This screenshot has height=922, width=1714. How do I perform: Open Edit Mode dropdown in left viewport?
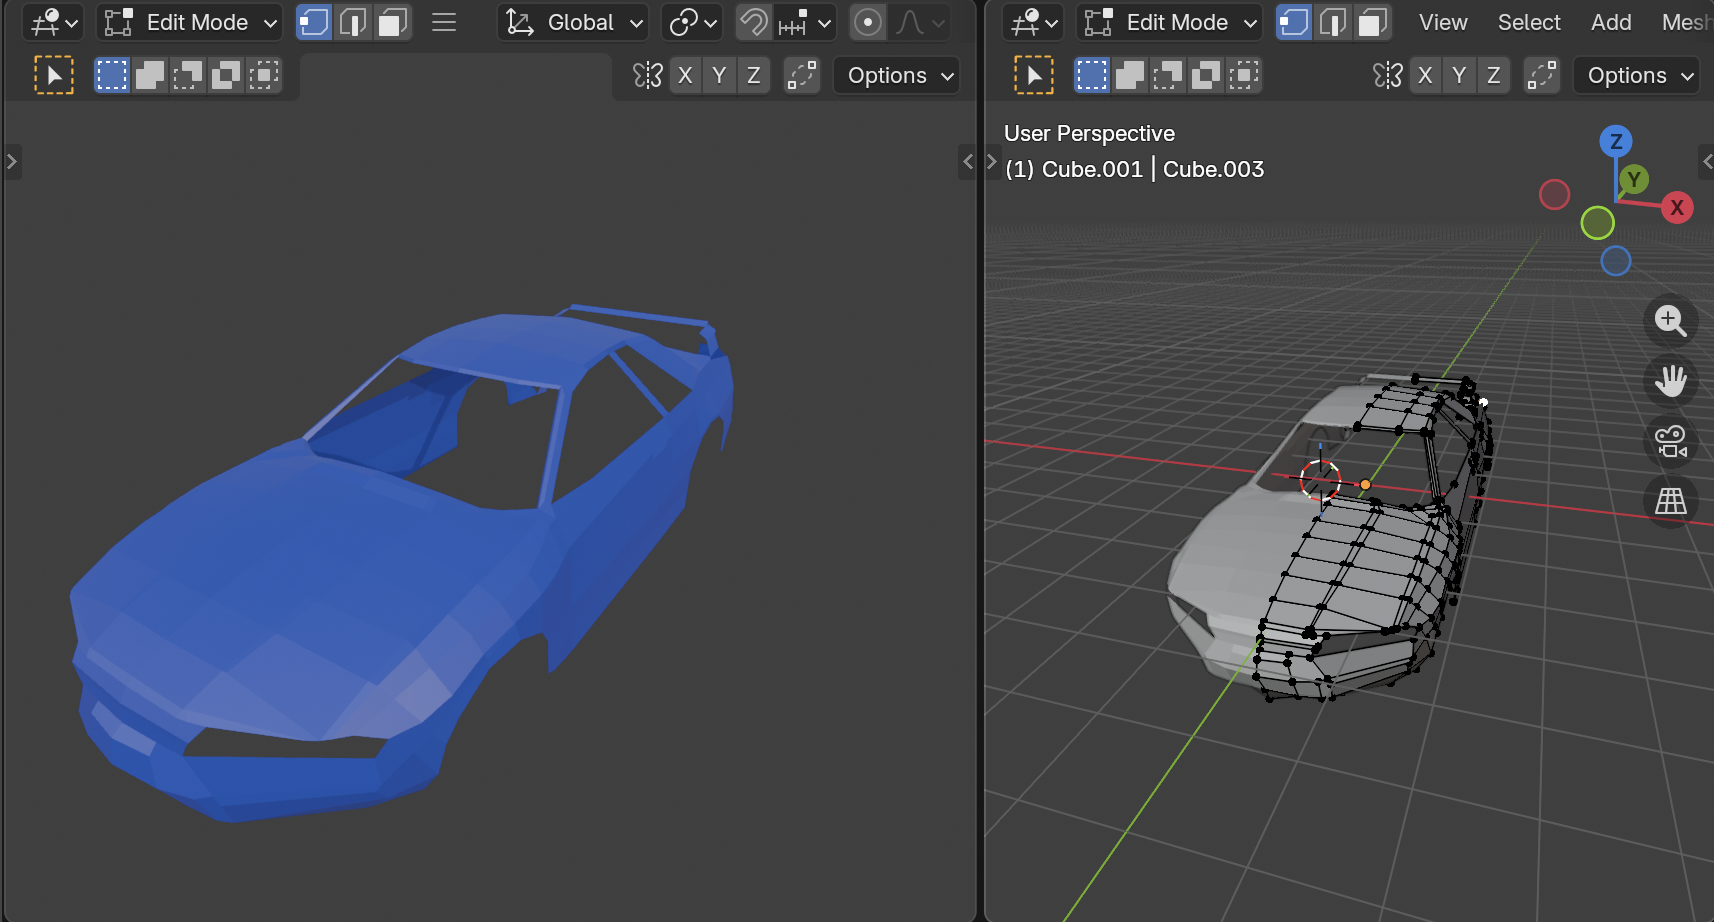pos(190,22)
